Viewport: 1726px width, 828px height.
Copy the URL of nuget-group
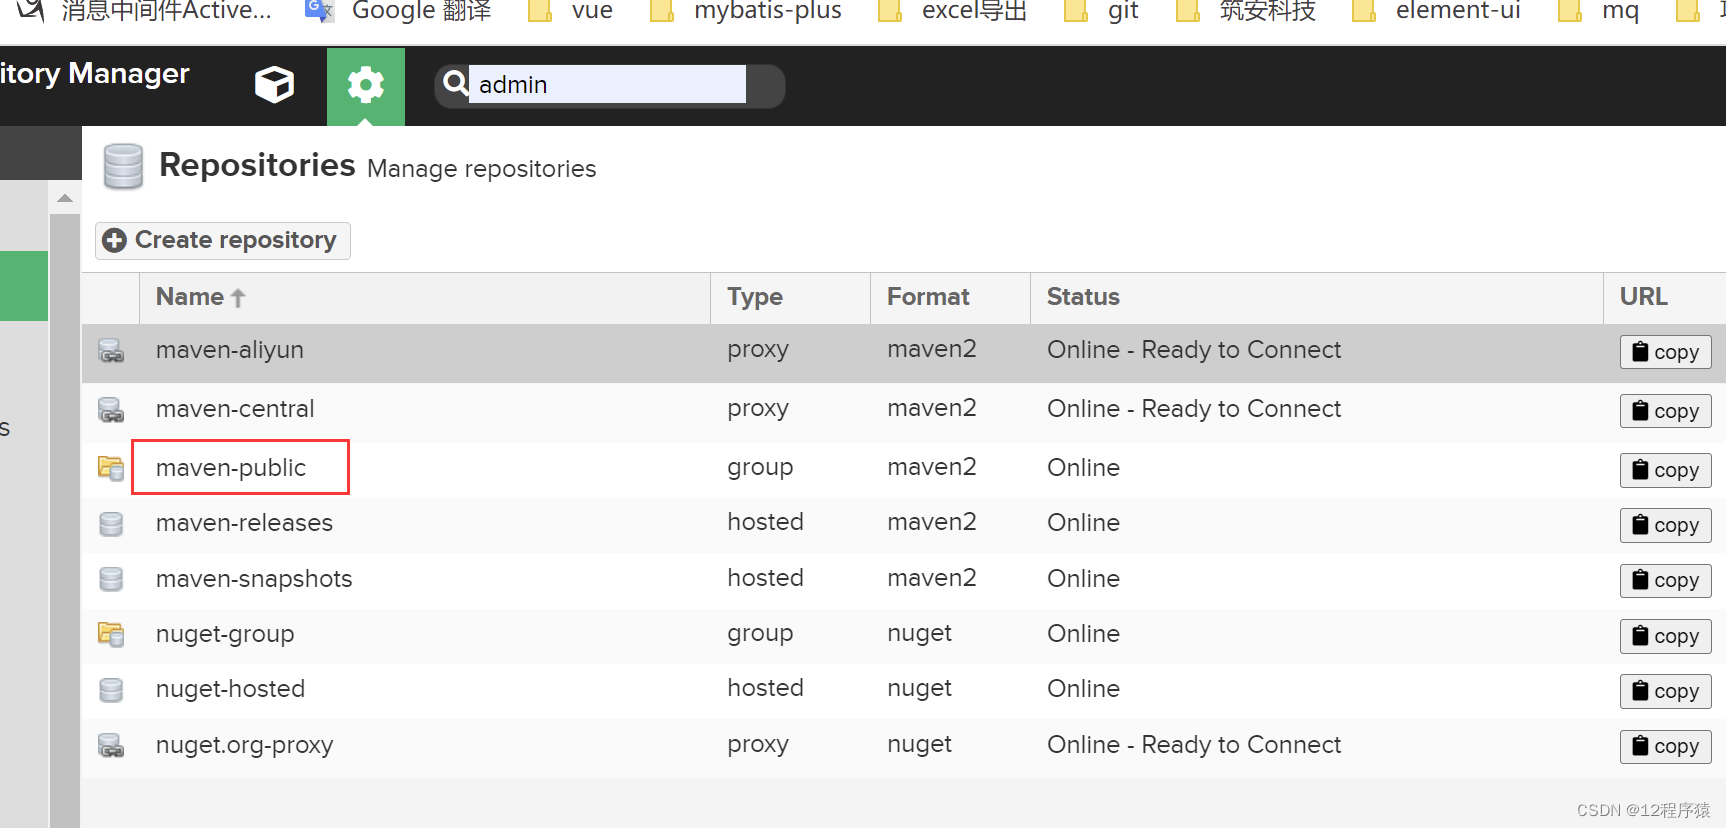(x=1665, y=636)
